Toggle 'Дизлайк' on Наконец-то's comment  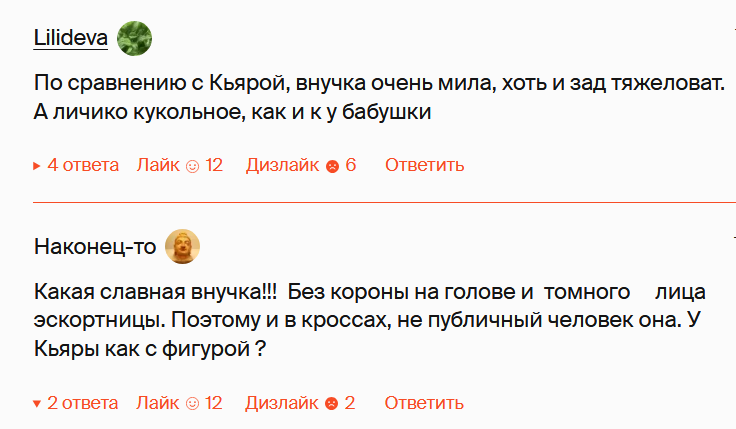tap(281, 404)
